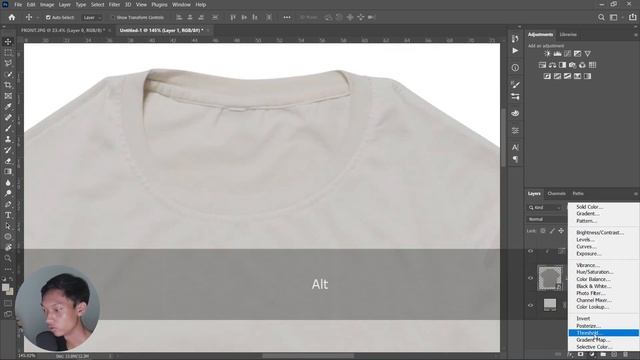The width and height of the screenshot is (640, 360).
Task: Click the foreground color swatch
Action: (x=5, y=287)
